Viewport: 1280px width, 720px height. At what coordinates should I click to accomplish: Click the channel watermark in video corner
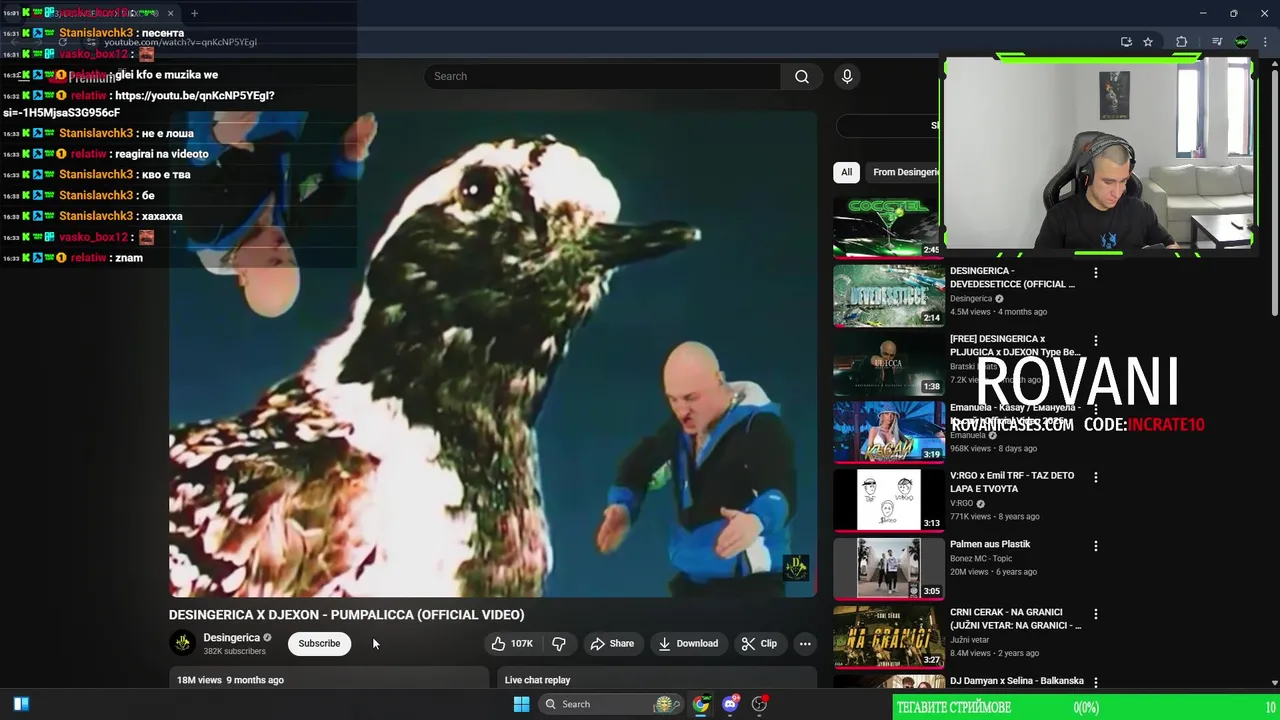point(796,568)
